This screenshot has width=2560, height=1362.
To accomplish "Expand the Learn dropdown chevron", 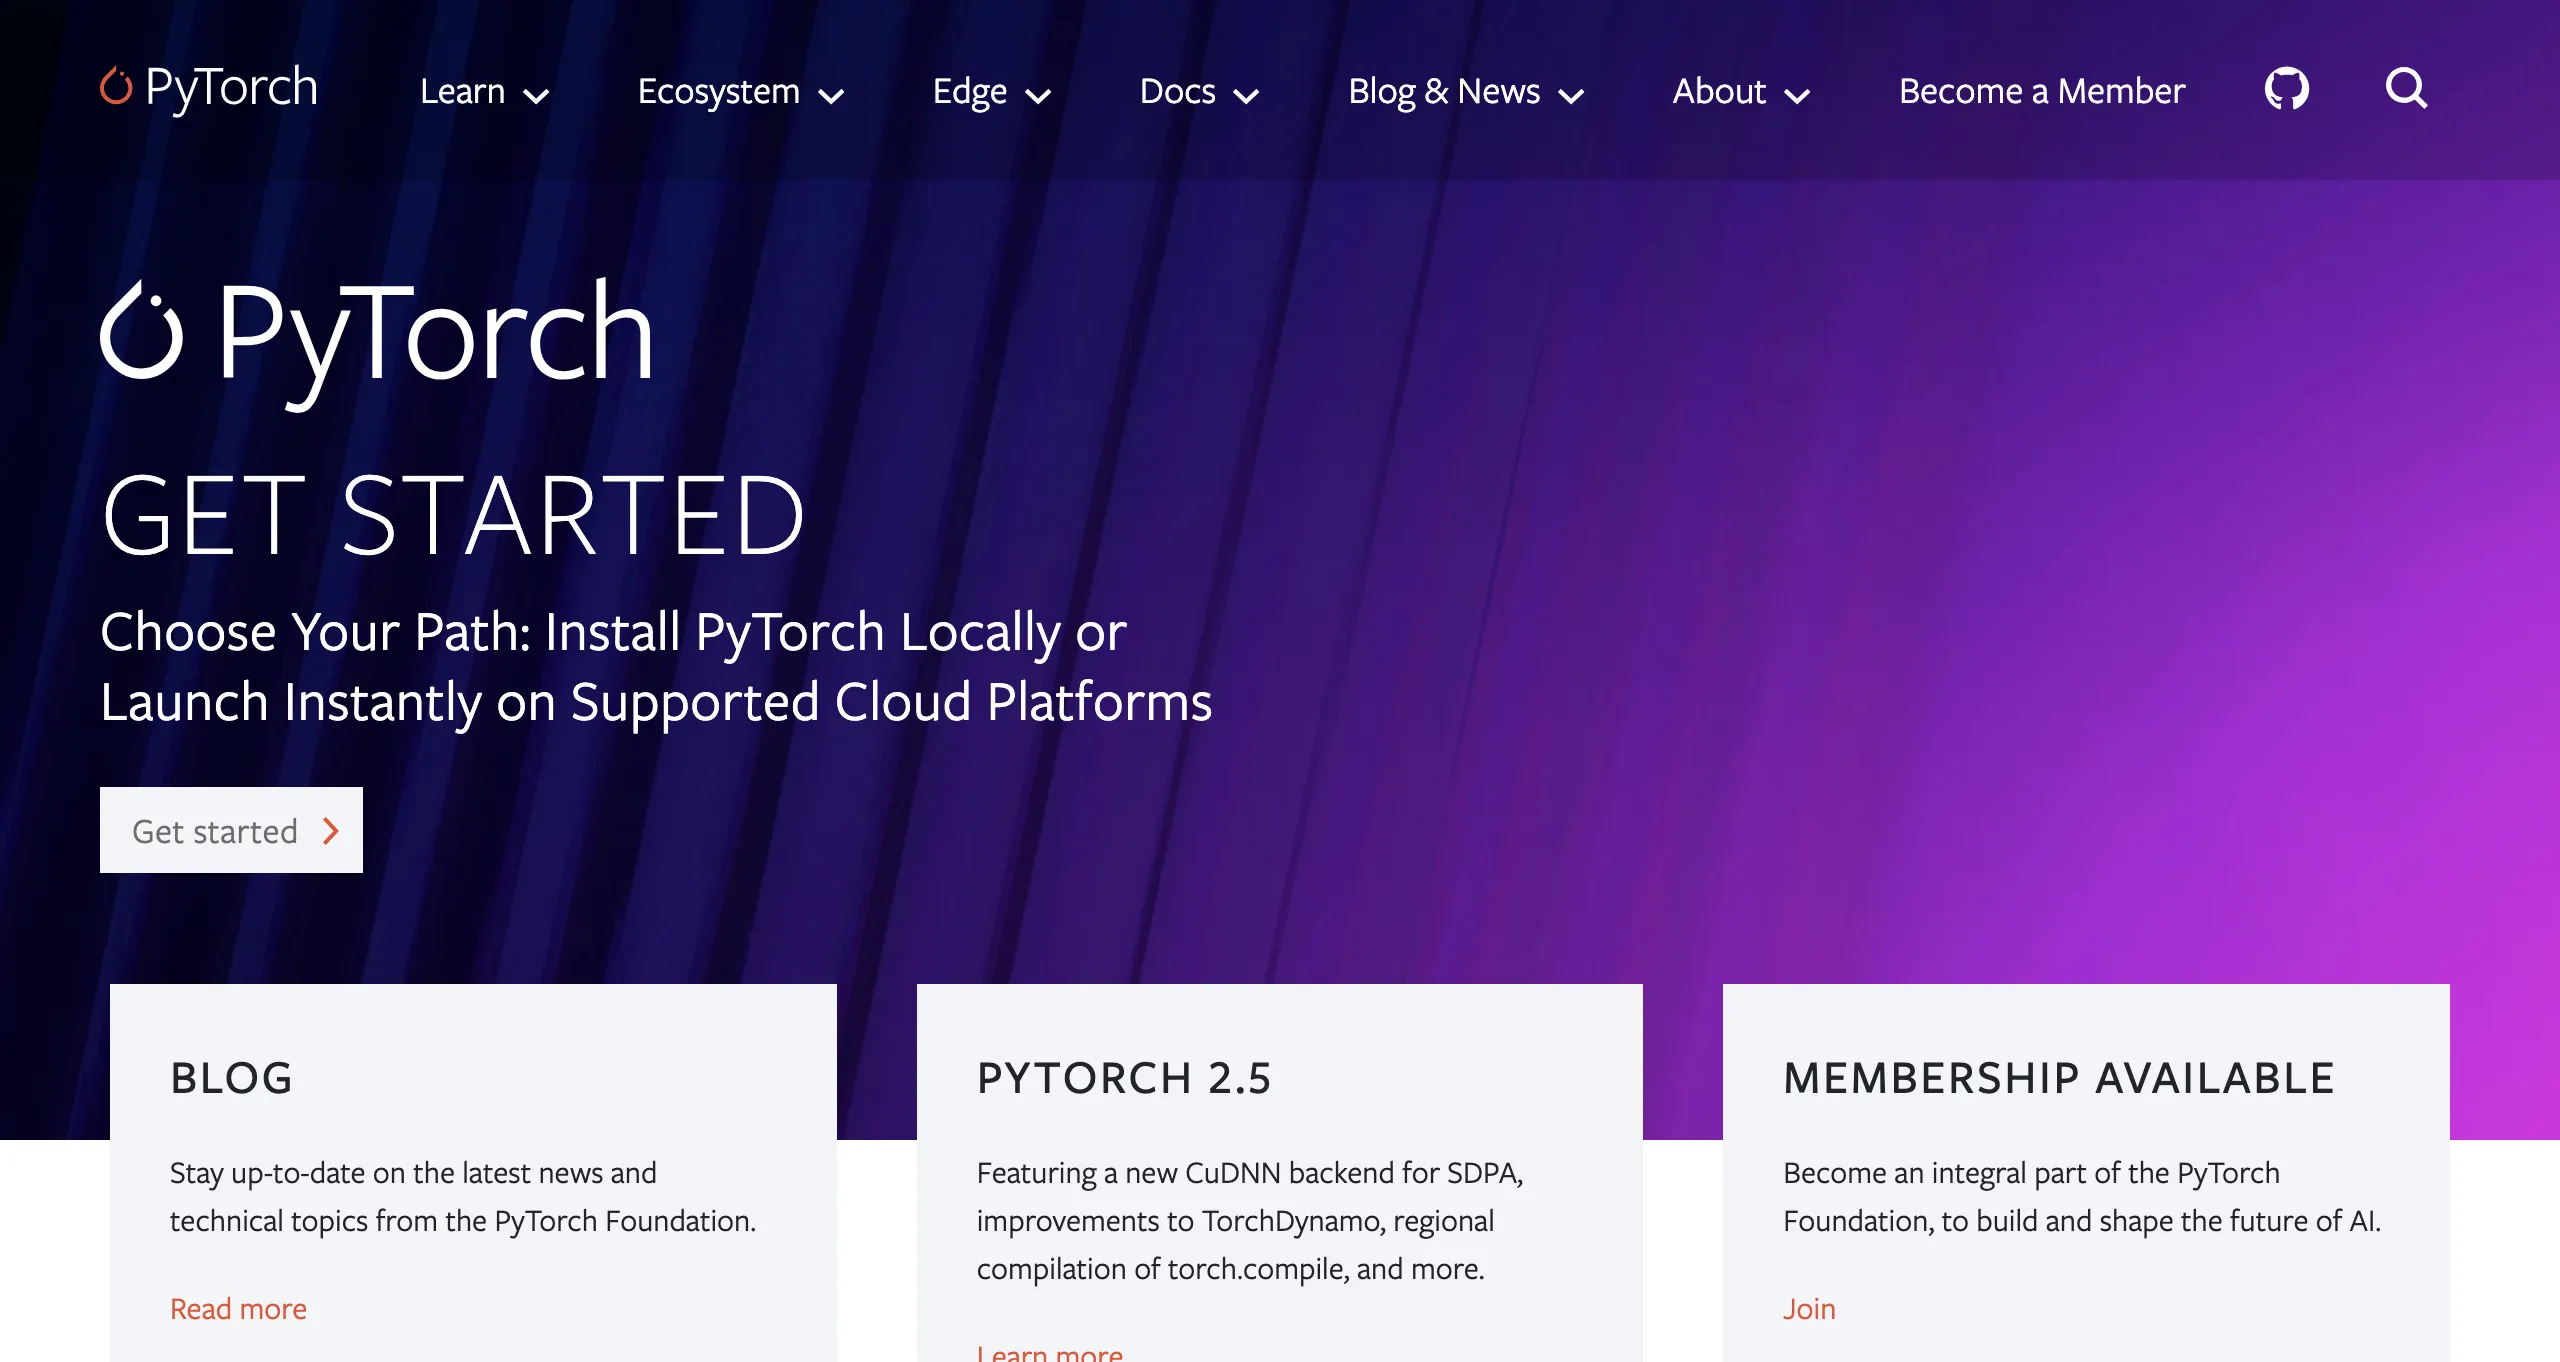I will [x=537, y=96].
